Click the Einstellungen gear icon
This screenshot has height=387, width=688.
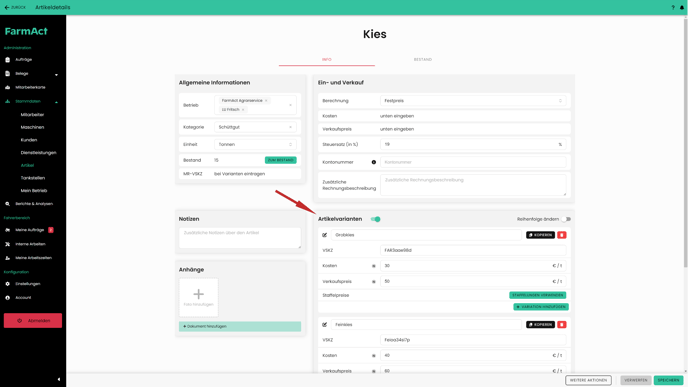[7, 284]
